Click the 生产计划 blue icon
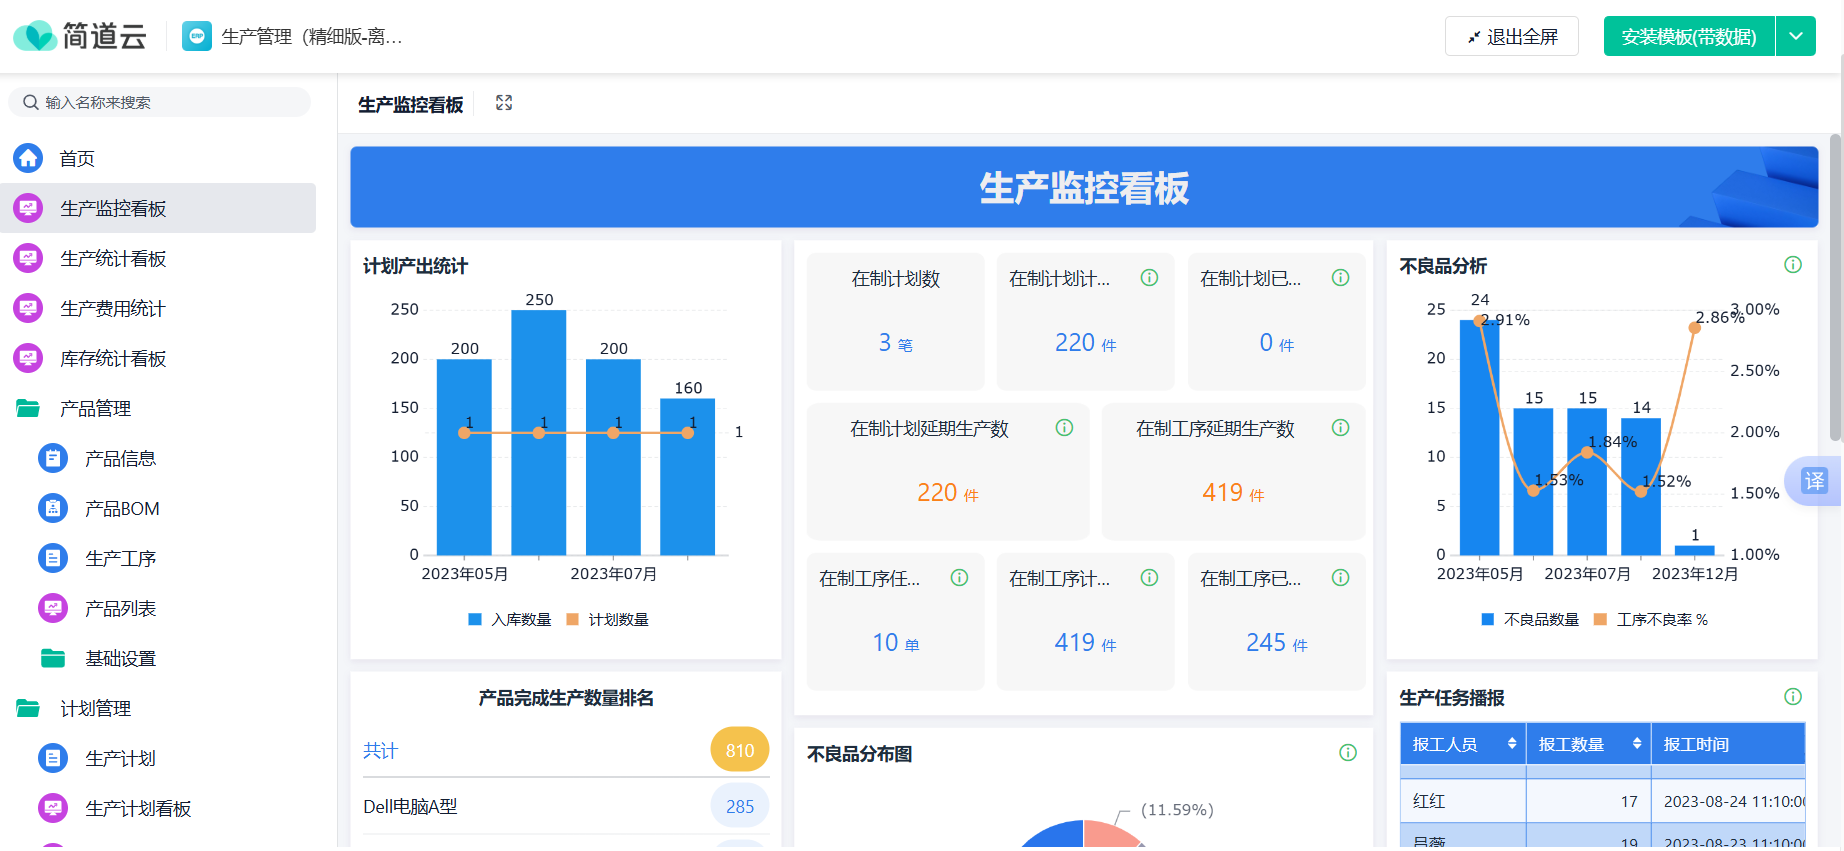1844x851 pixels. click(x=53, y=758)
